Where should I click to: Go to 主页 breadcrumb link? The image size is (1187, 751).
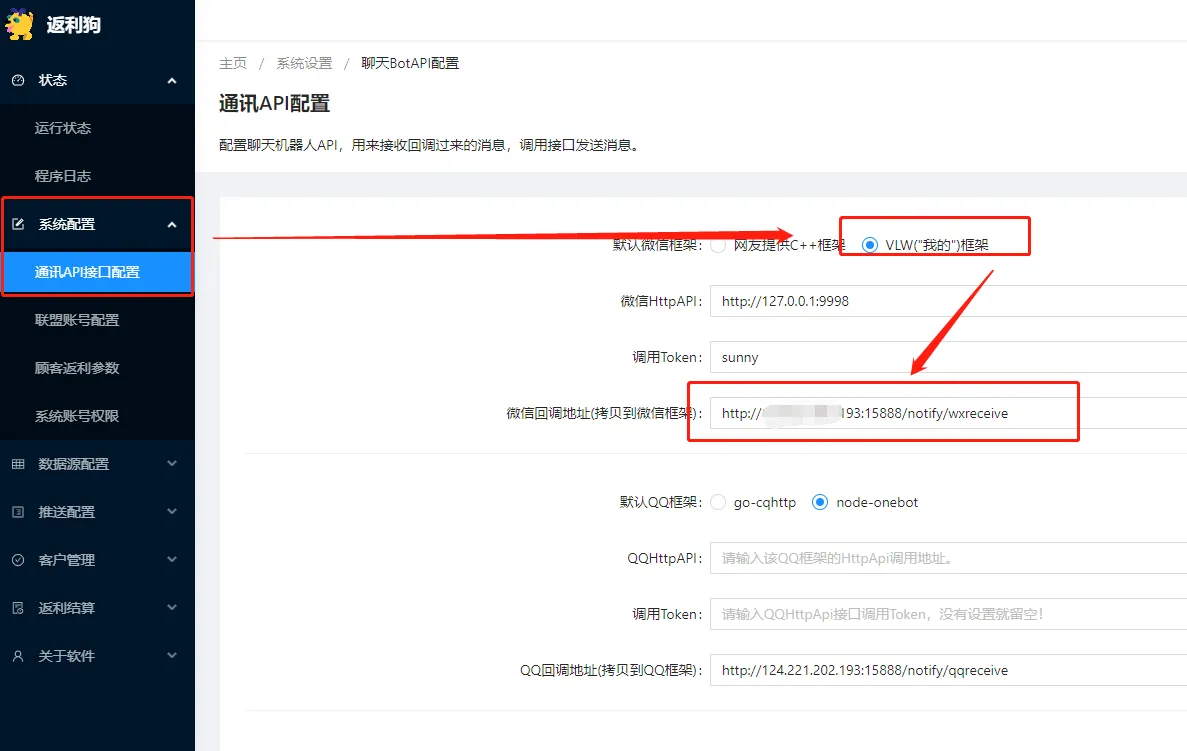pyautogui.click(x=233, y=63)
